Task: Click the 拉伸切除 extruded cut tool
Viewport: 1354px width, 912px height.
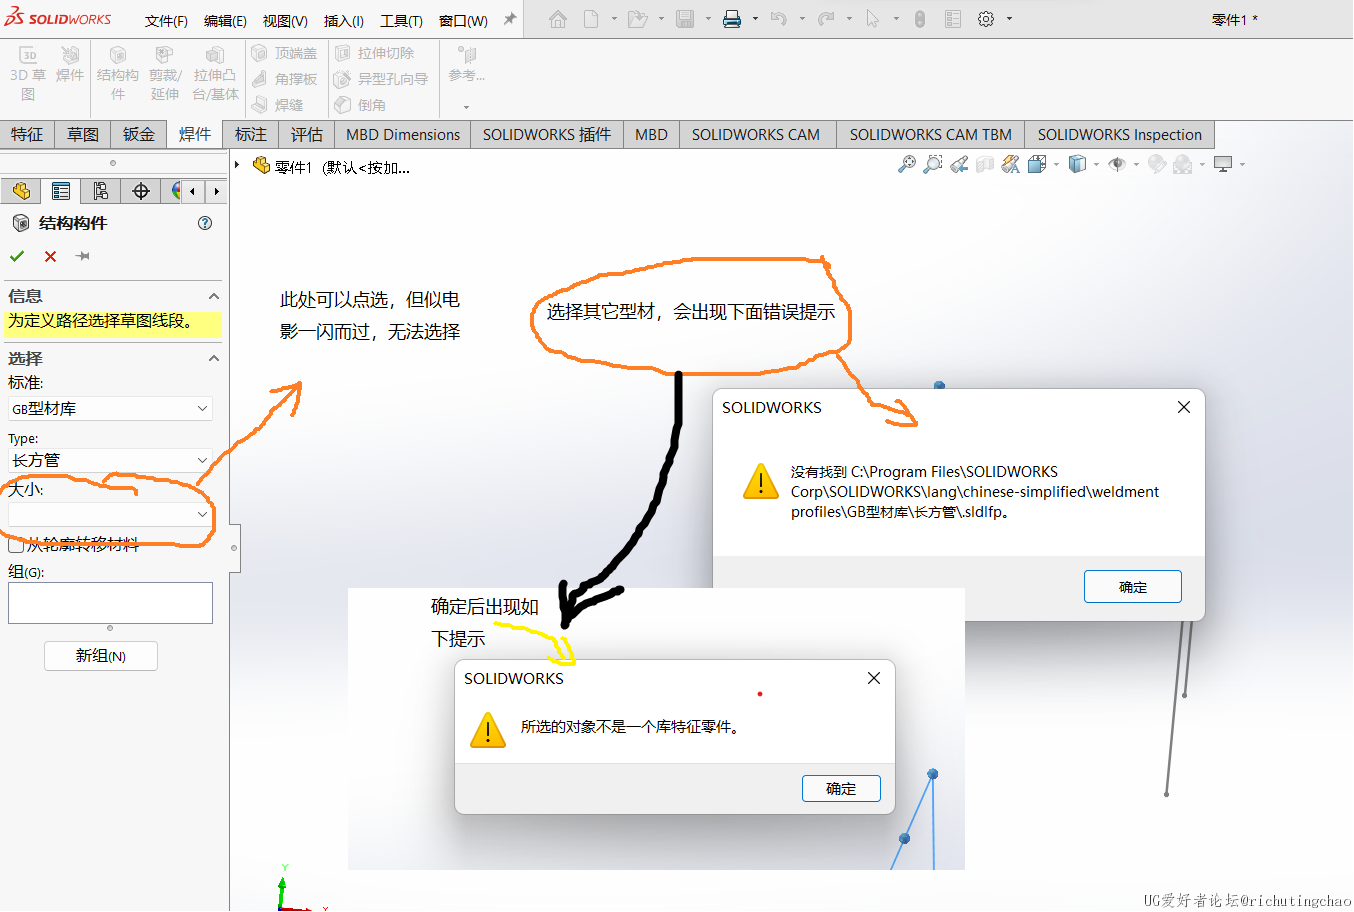Action: coord(375,53)
